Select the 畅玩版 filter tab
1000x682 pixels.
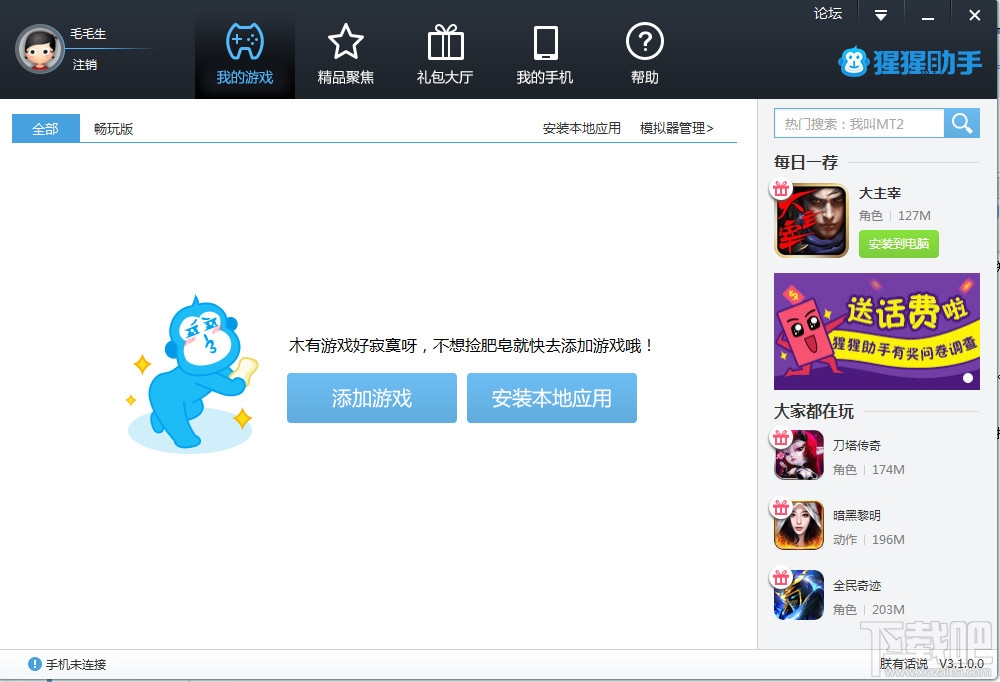tap(114, 129)
